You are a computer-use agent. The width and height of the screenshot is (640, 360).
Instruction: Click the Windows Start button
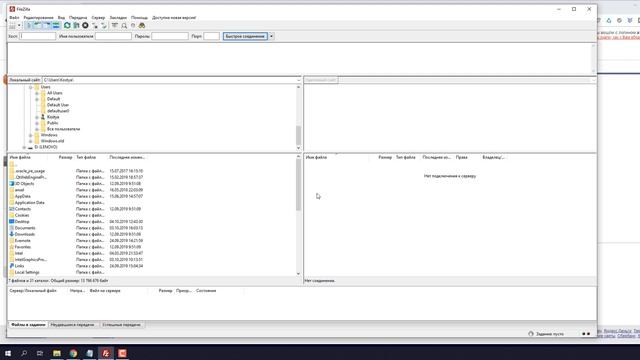tap(8, 353)
